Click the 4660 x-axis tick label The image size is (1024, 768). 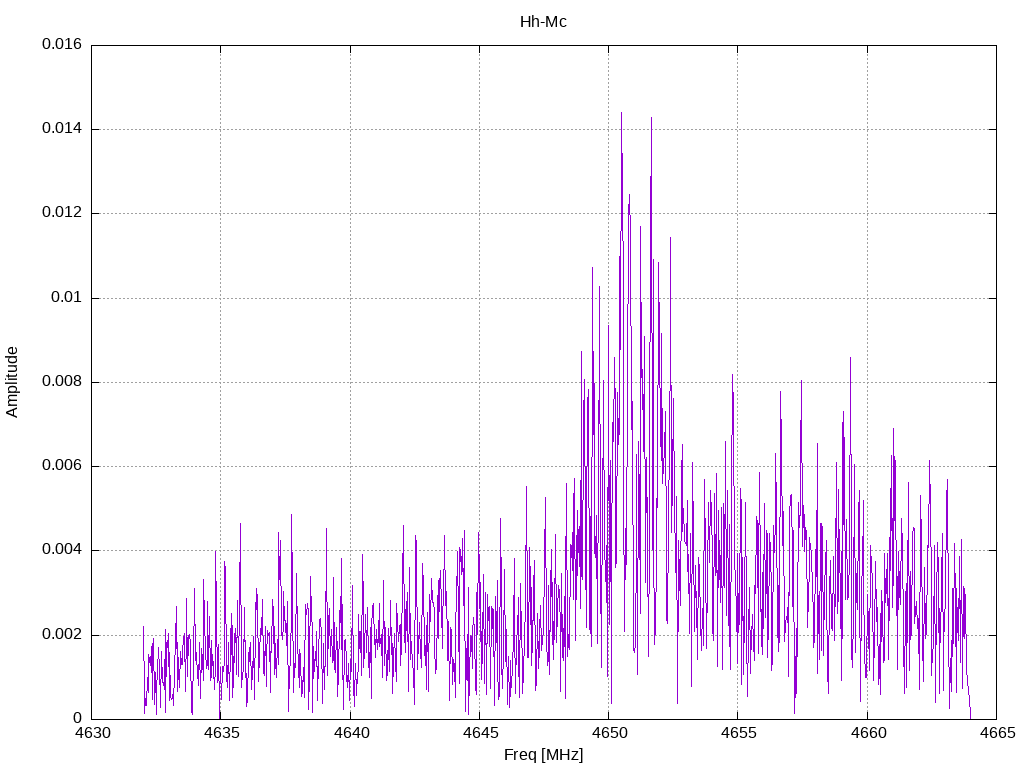tap(867, 733)
